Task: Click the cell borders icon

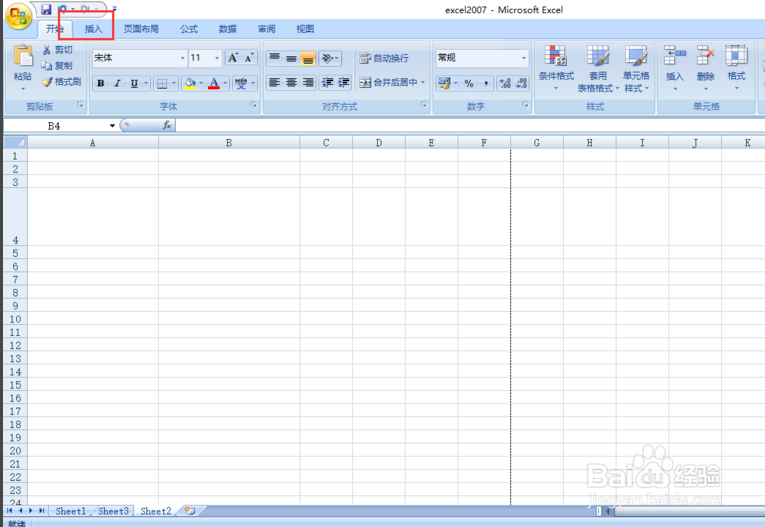Action: pyautogui.click(x=161, y=83)
